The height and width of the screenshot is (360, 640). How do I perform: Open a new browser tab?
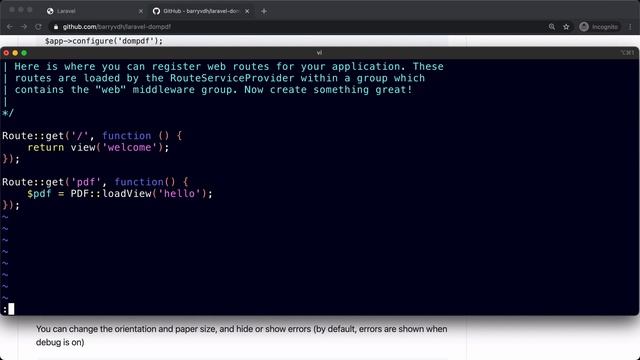[x=264, y=11]
